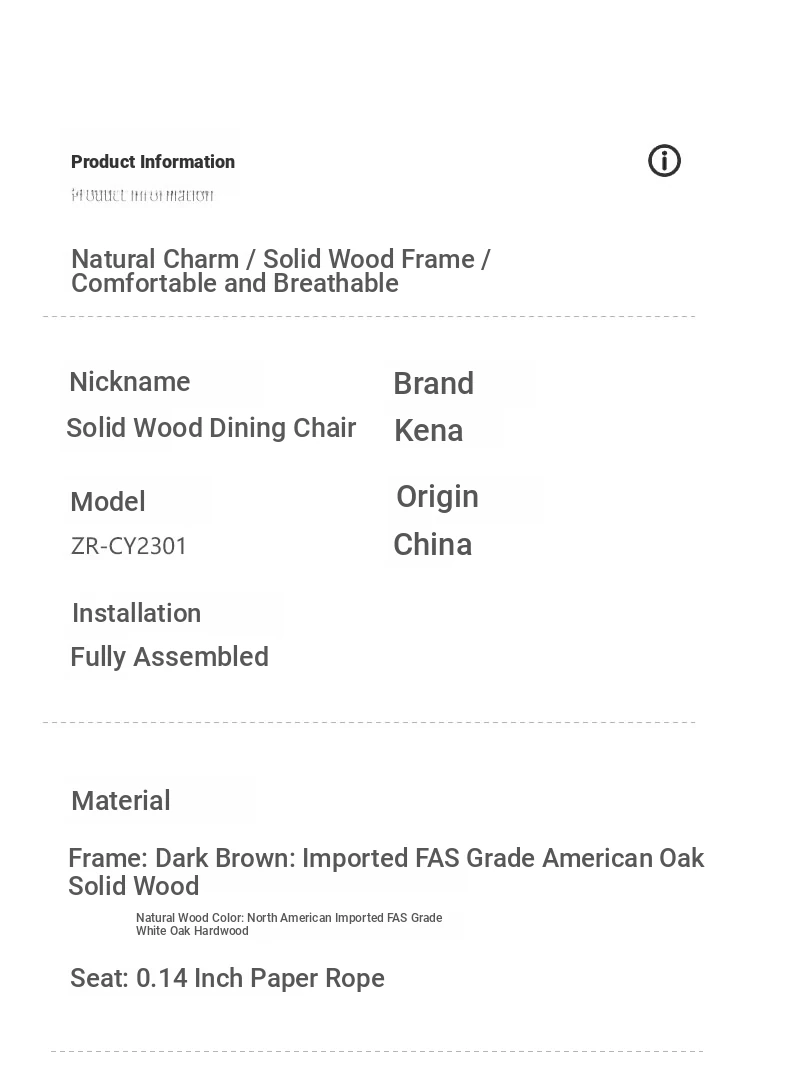Image resolution: width=790 pixels, height=1069 pixels.
Task: Select the Model label
Action: (108, 502)
